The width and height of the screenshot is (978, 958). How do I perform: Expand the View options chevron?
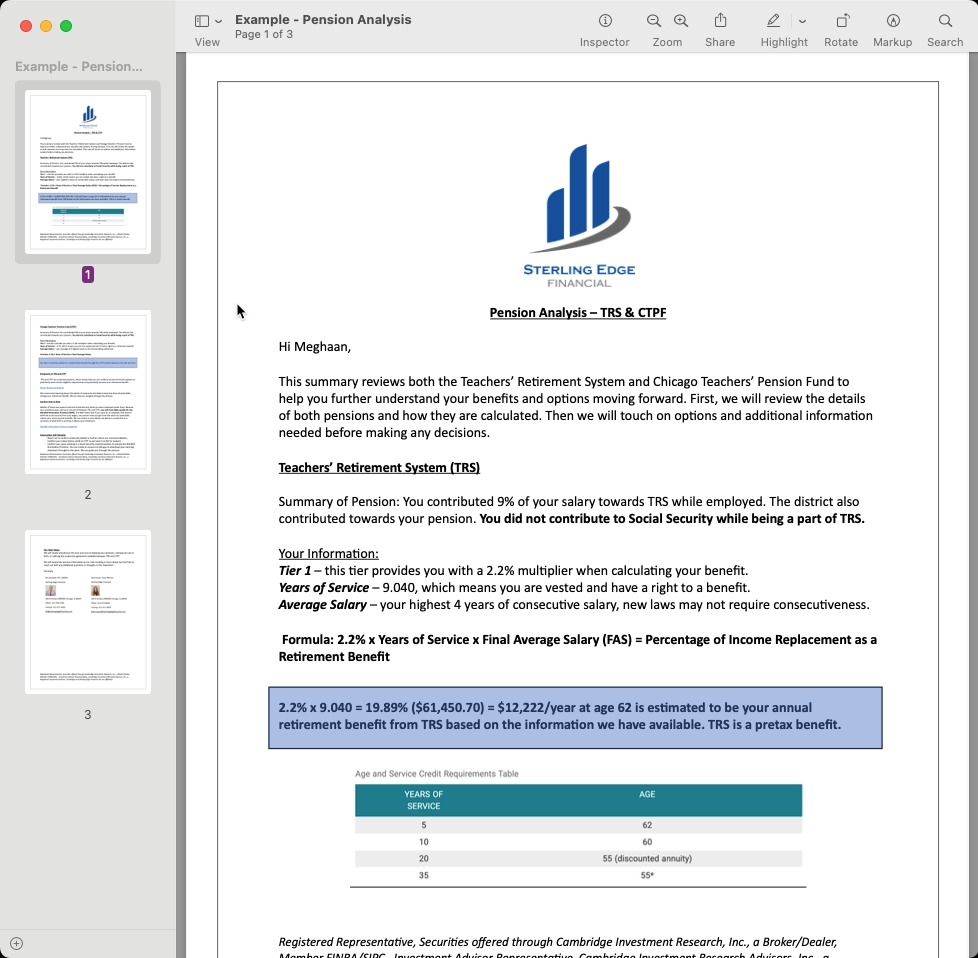[218, 21]
